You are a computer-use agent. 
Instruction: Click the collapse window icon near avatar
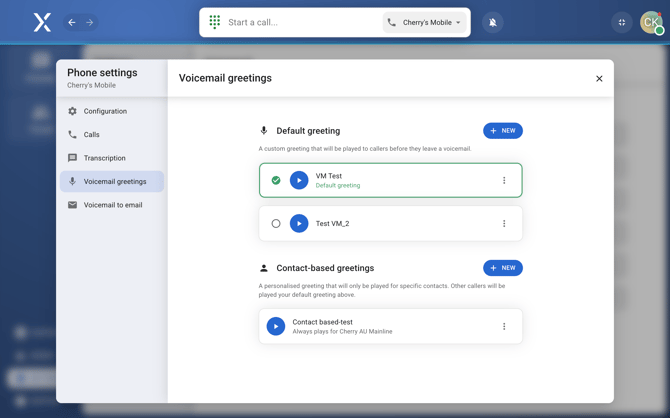pos(622,22)
